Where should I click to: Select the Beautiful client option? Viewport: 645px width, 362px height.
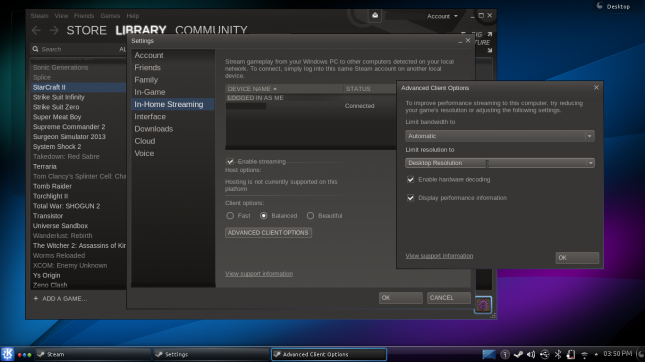coord(310,216)
